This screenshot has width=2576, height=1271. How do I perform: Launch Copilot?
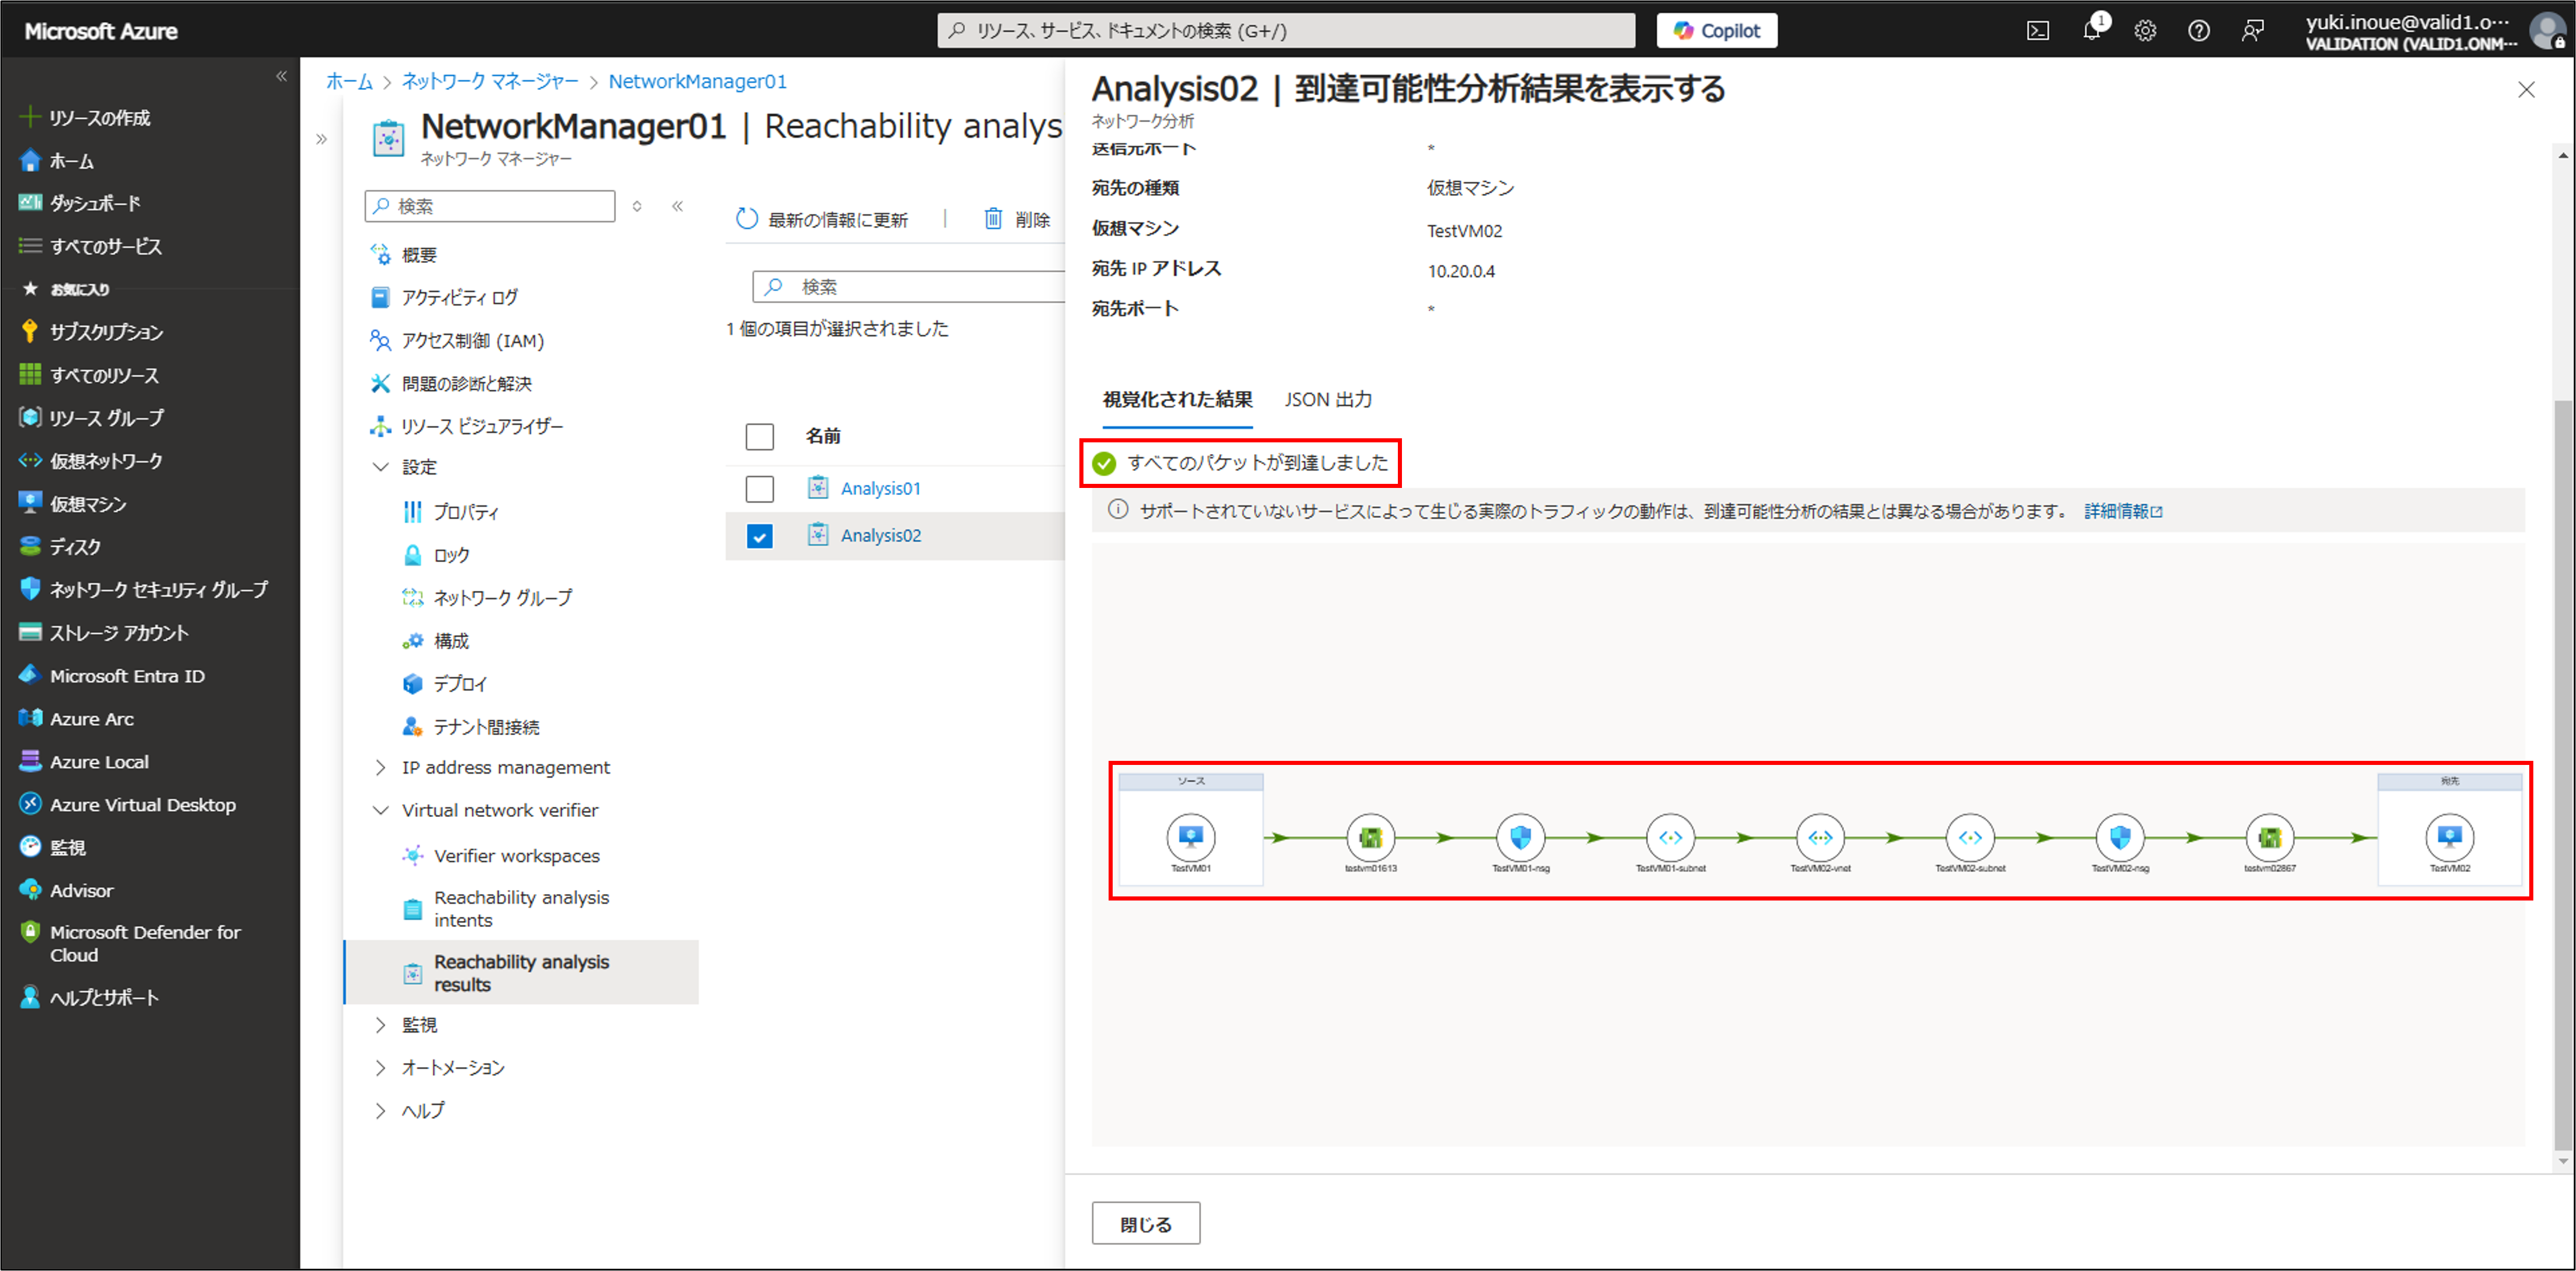[1716, 31]
